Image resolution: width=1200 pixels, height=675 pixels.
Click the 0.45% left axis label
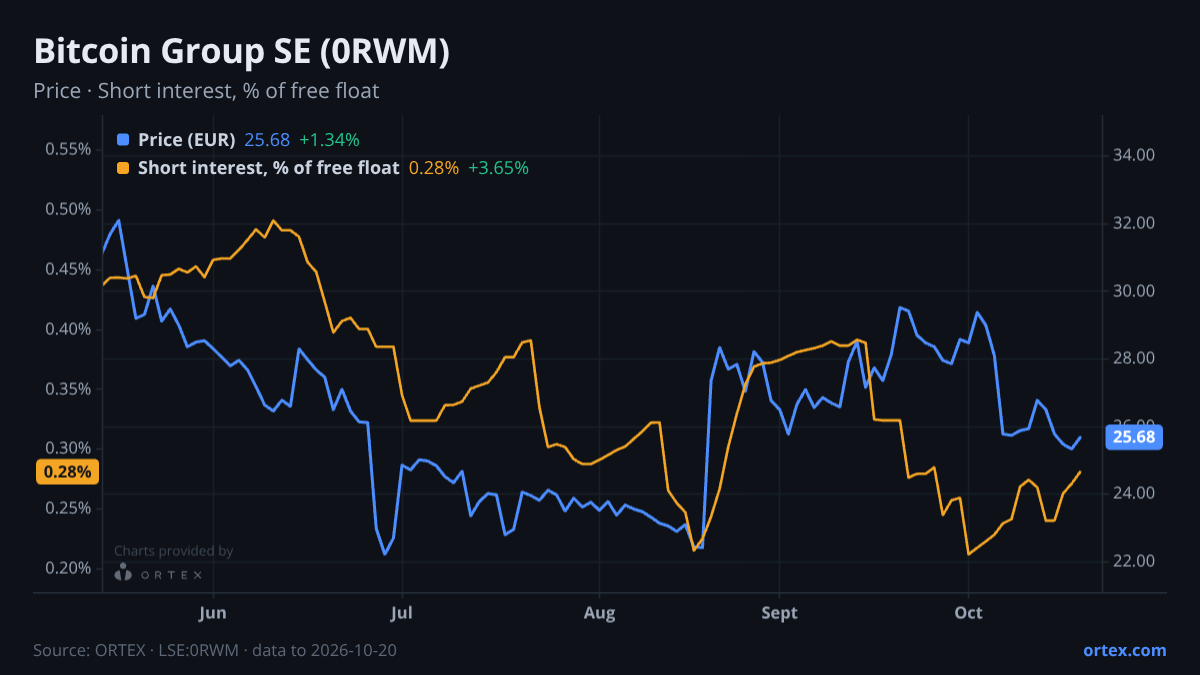(x=68, y=269)
